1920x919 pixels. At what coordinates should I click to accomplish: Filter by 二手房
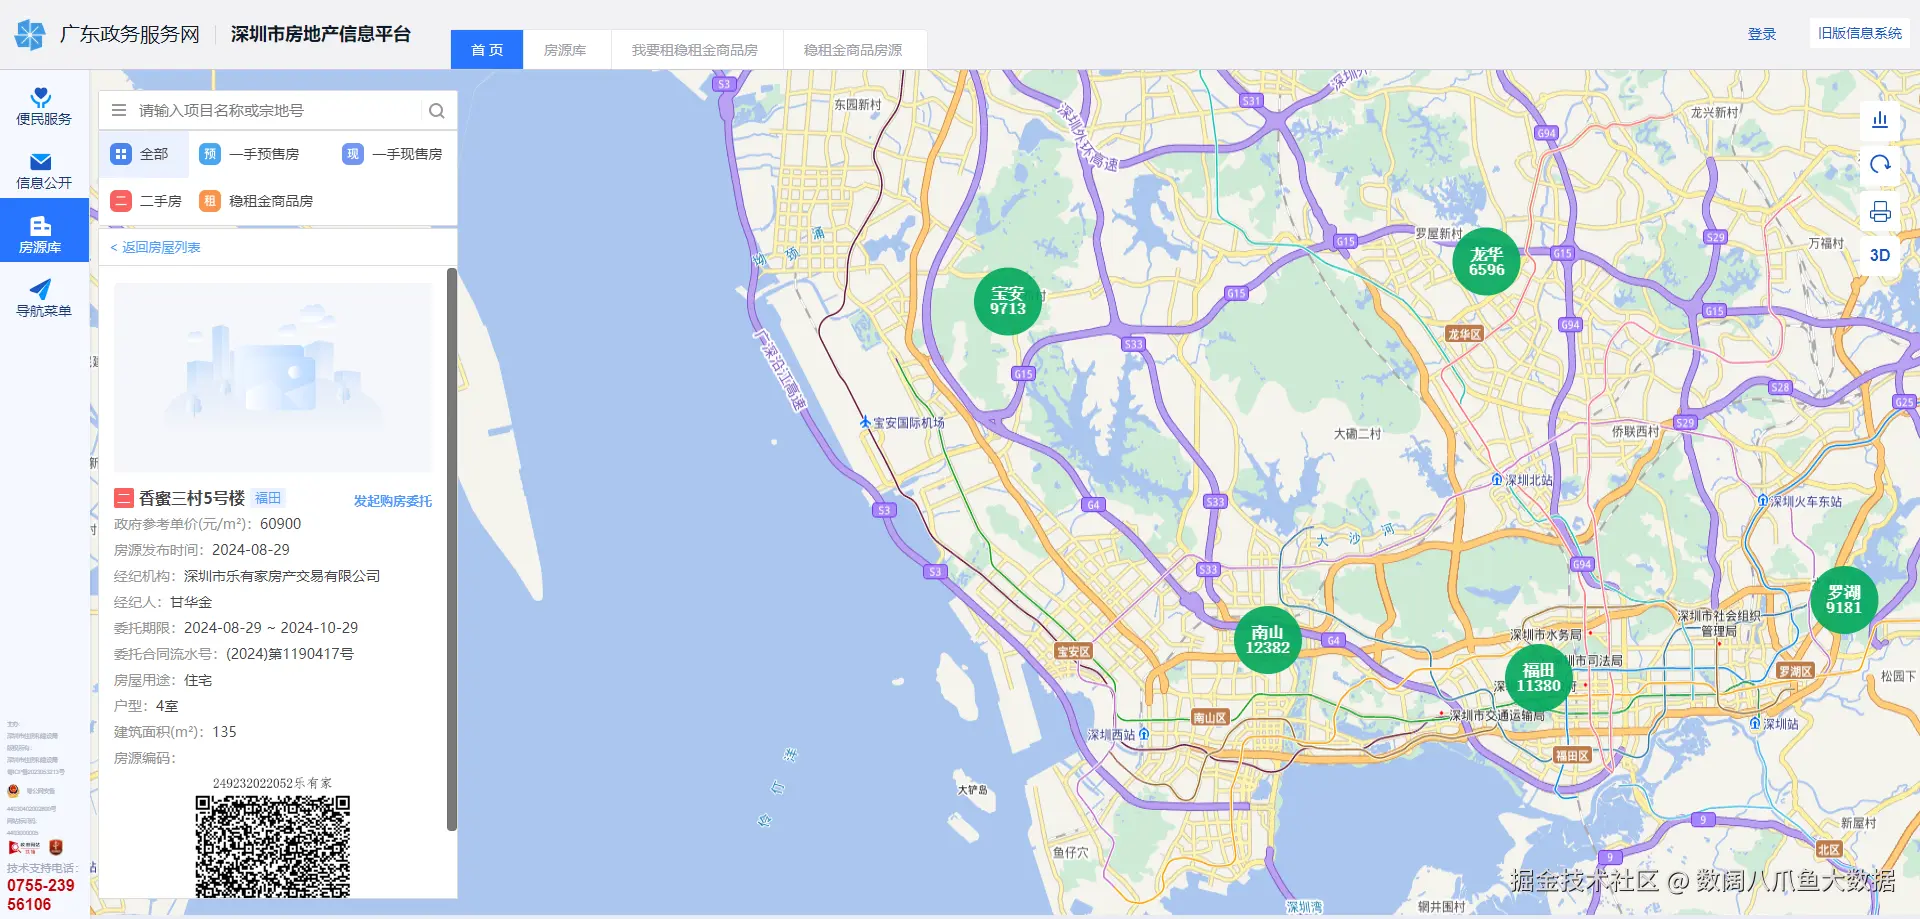(146, 201)
